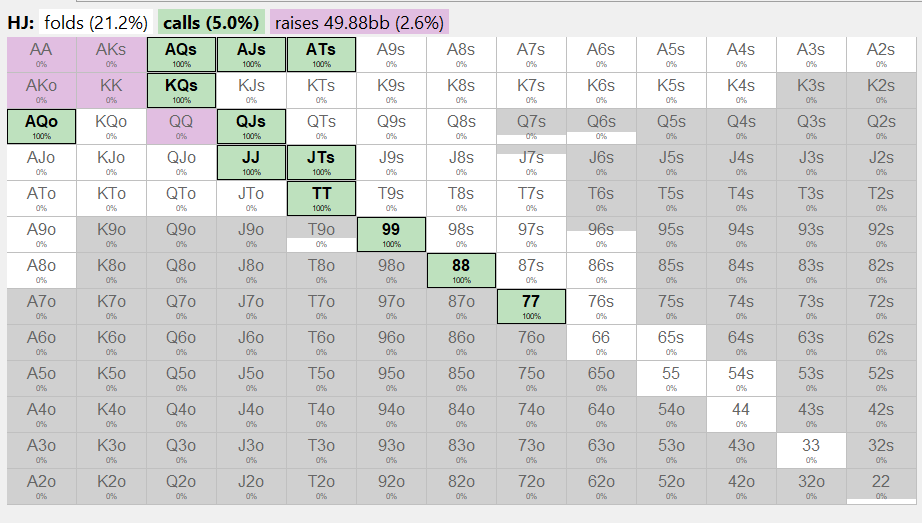
Task: Select the QQ hand cell
Action: [x=181, y=126]
